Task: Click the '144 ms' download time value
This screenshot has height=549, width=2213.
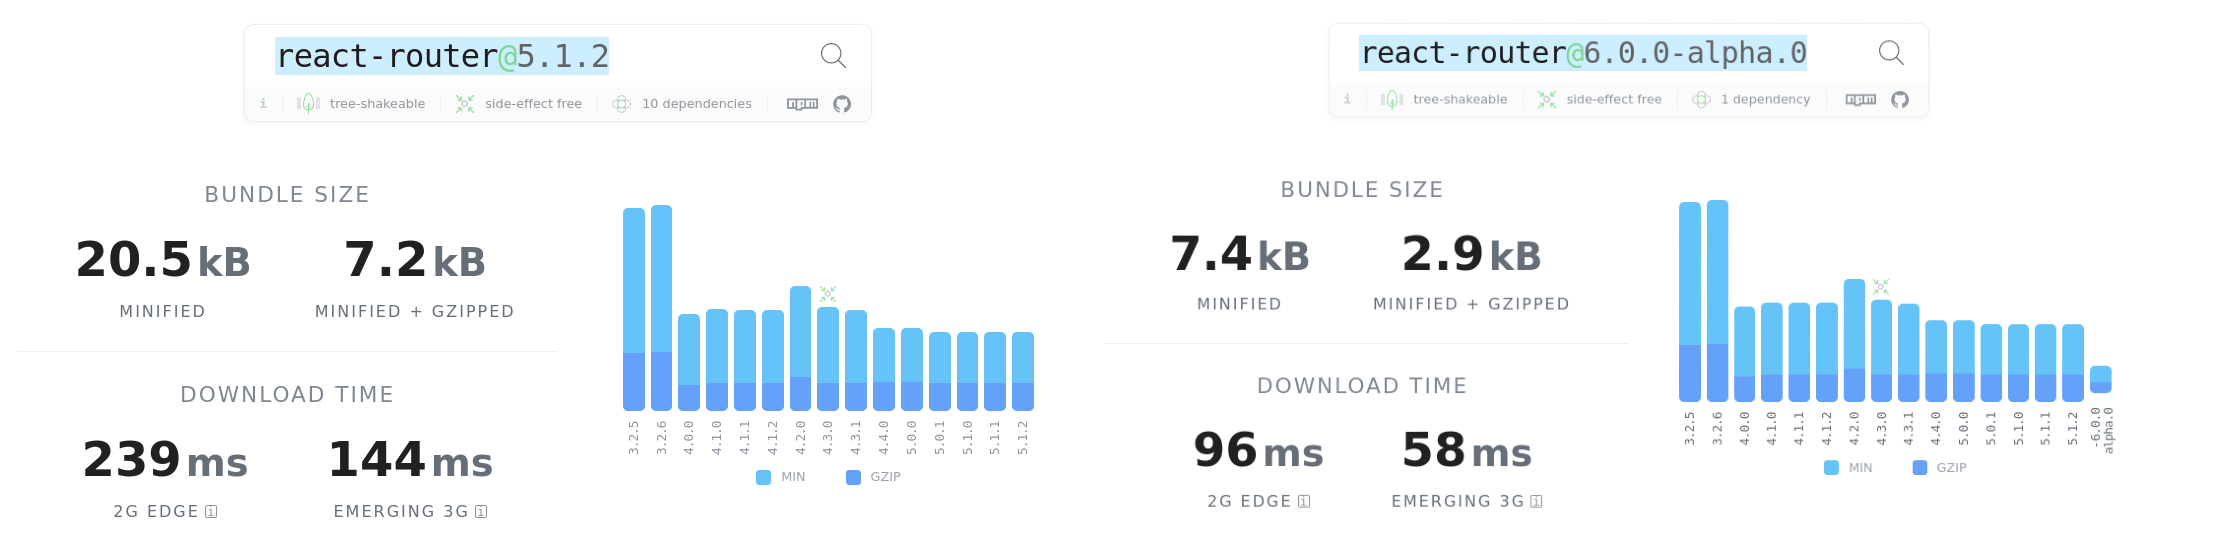Action: click(x=411, y=460)
